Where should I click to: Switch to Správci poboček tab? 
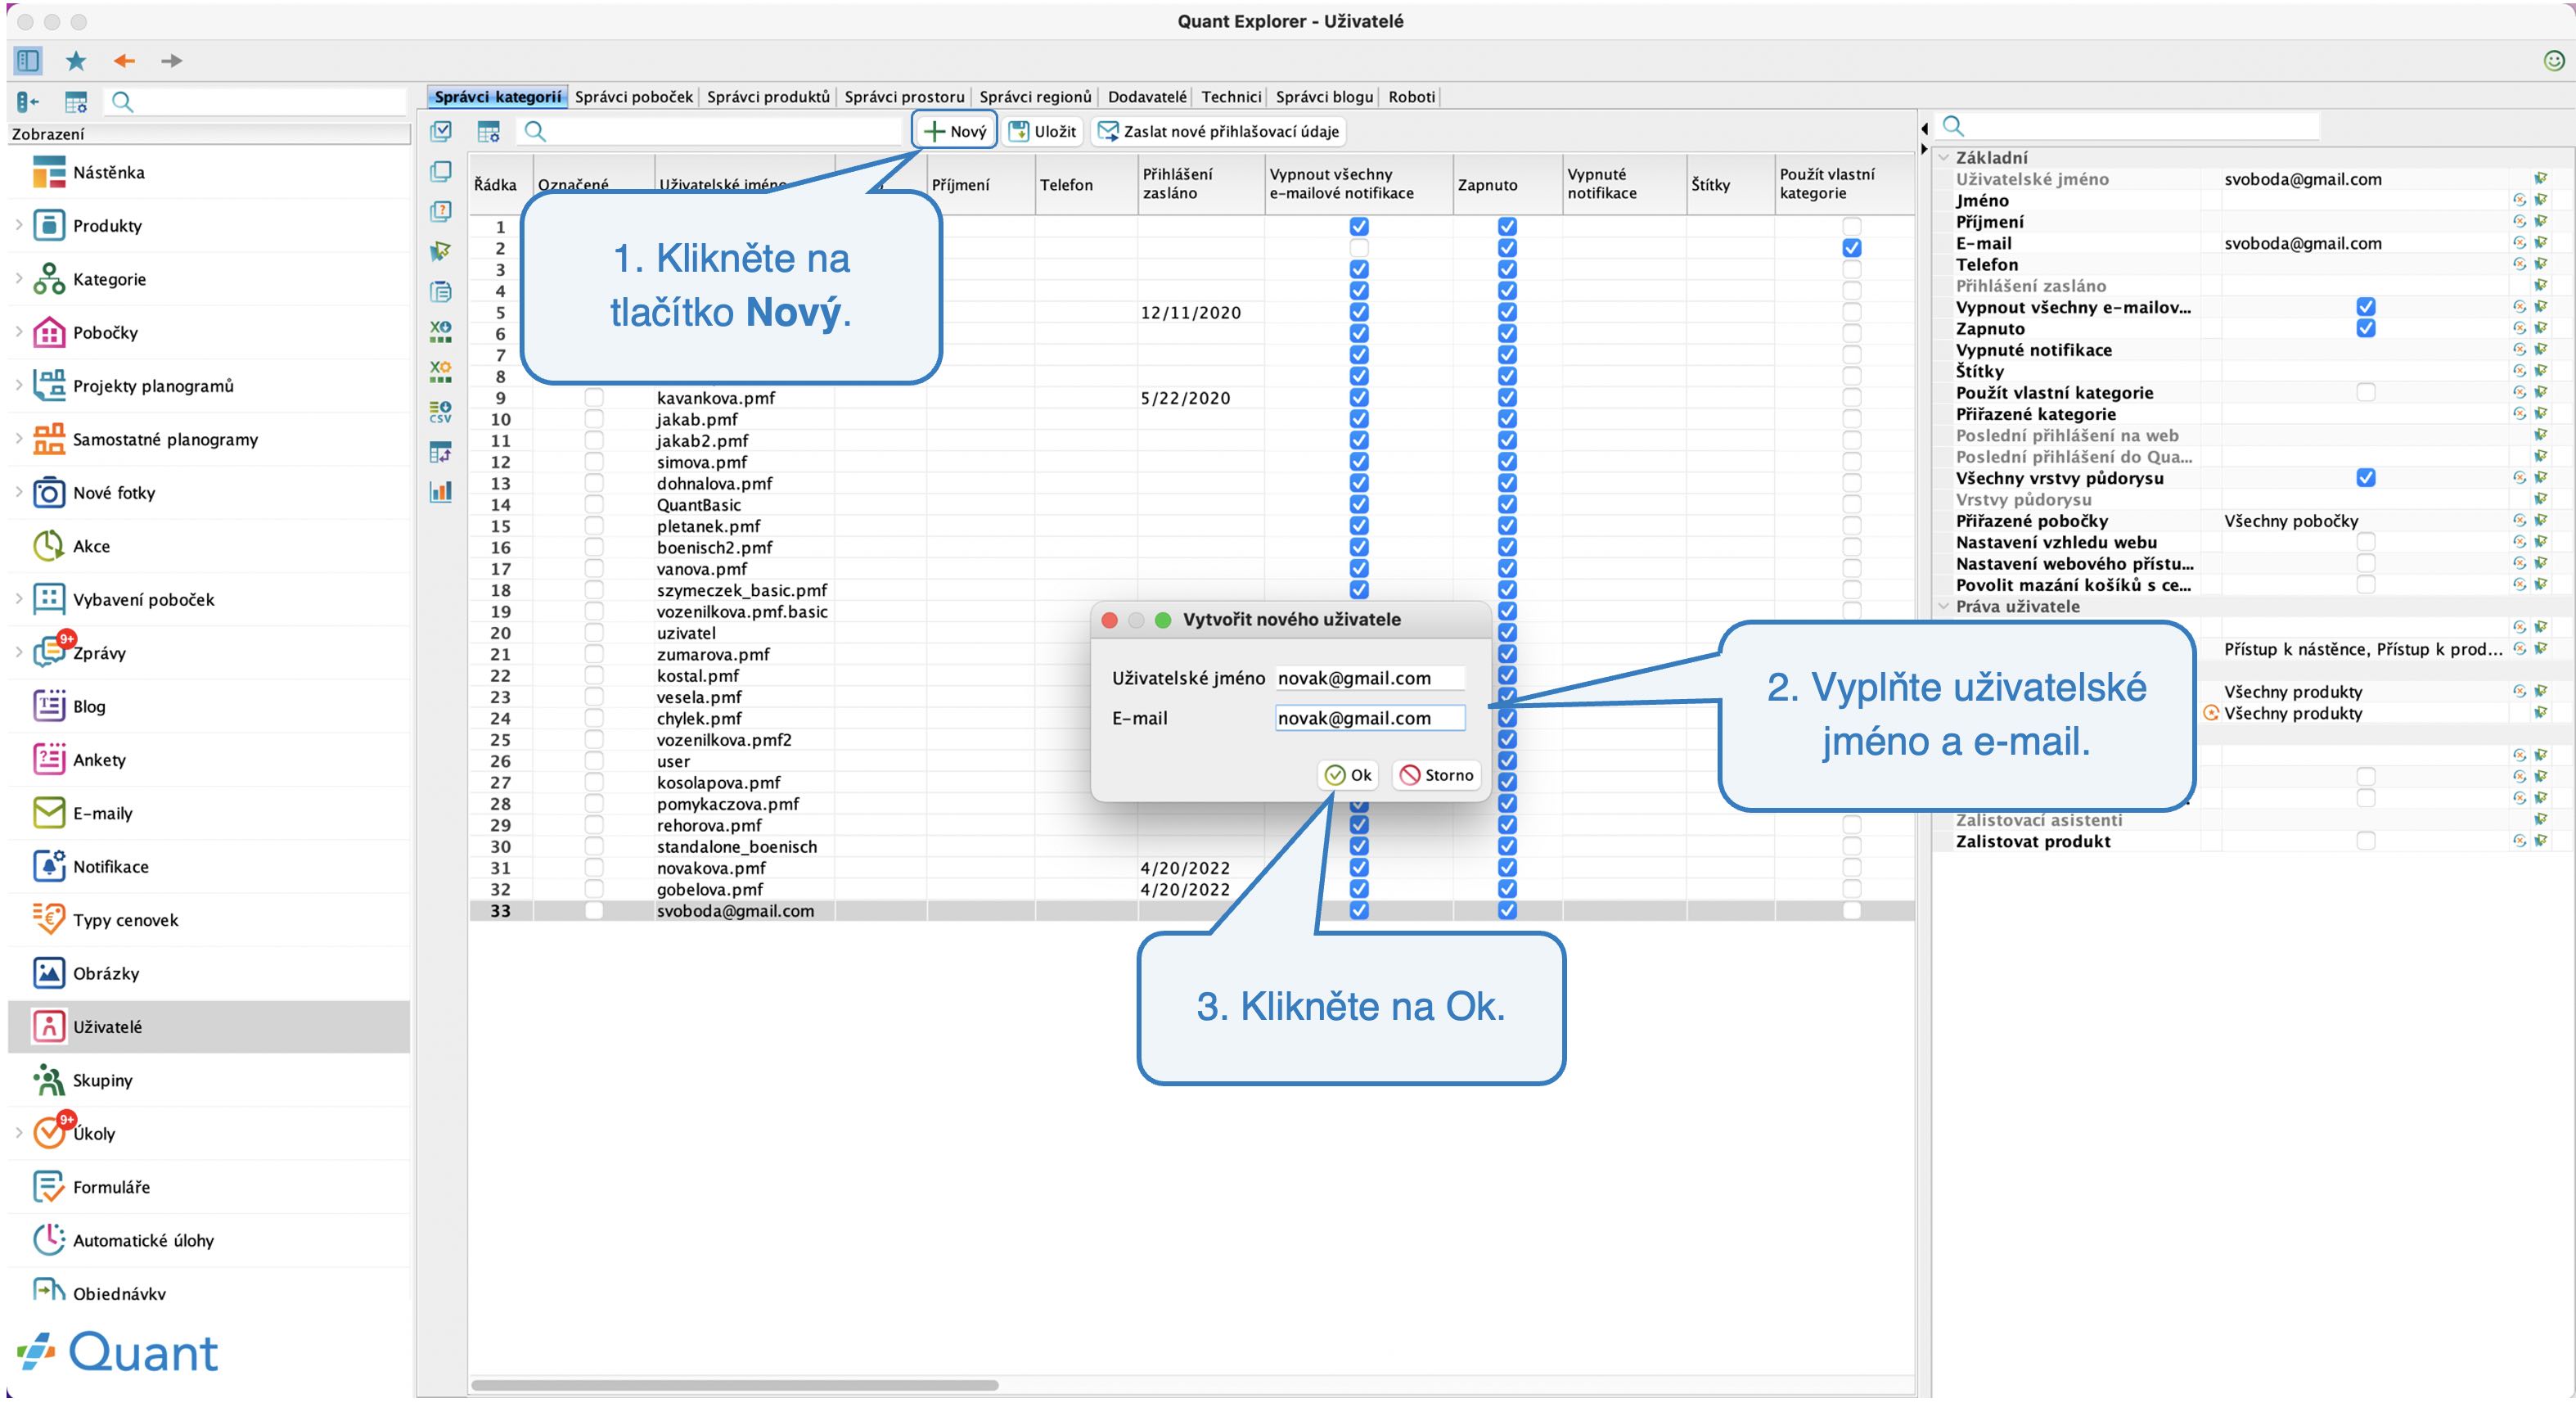point(633,97)
